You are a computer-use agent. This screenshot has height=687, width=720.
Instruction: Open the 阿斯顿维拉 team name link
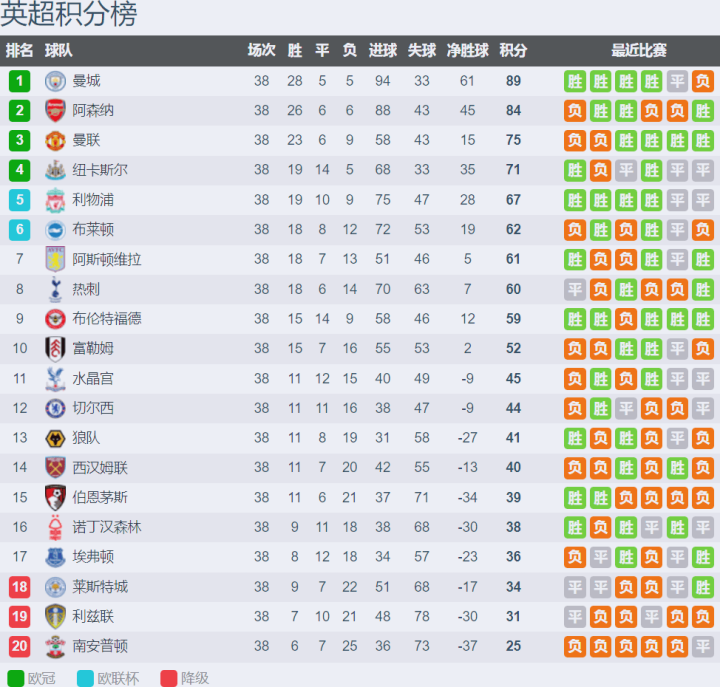tap(107, 259)
